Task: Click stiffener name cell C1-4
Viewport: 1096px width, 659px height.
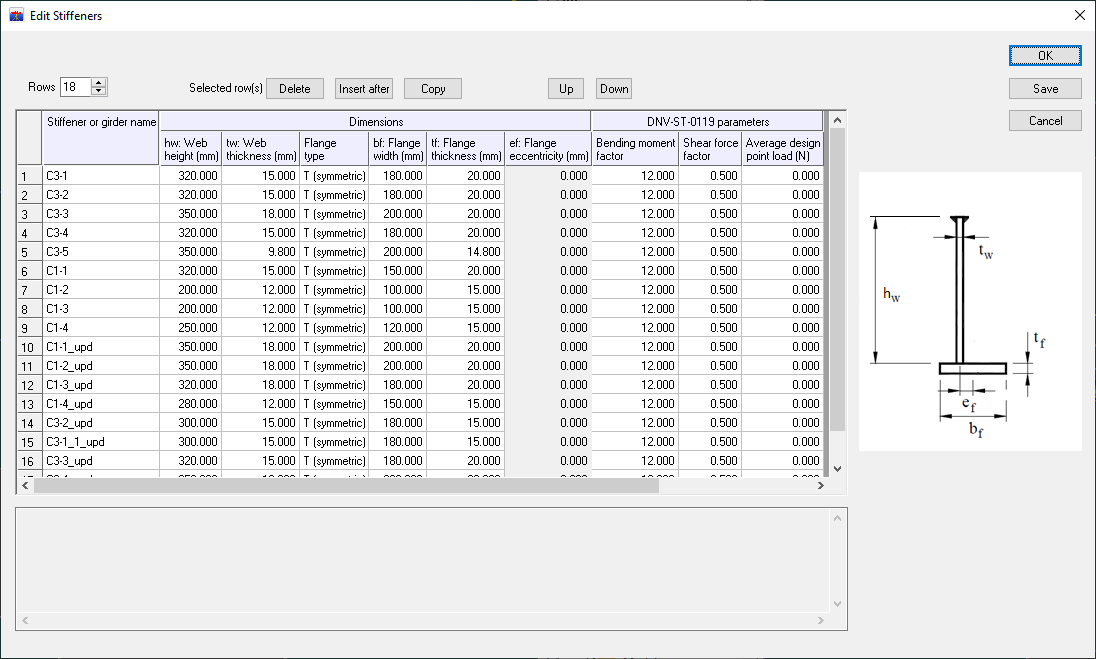Action: (x=101, y=328)
